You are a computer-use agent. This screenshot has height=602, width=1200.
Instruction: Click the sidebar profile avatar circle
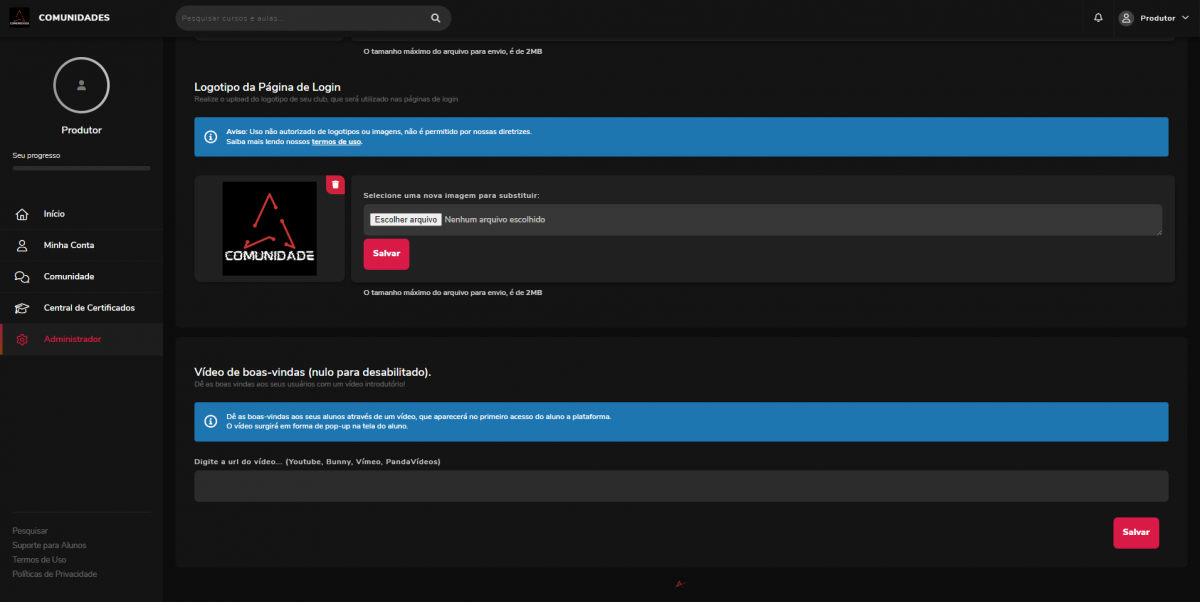pos(81,86)
